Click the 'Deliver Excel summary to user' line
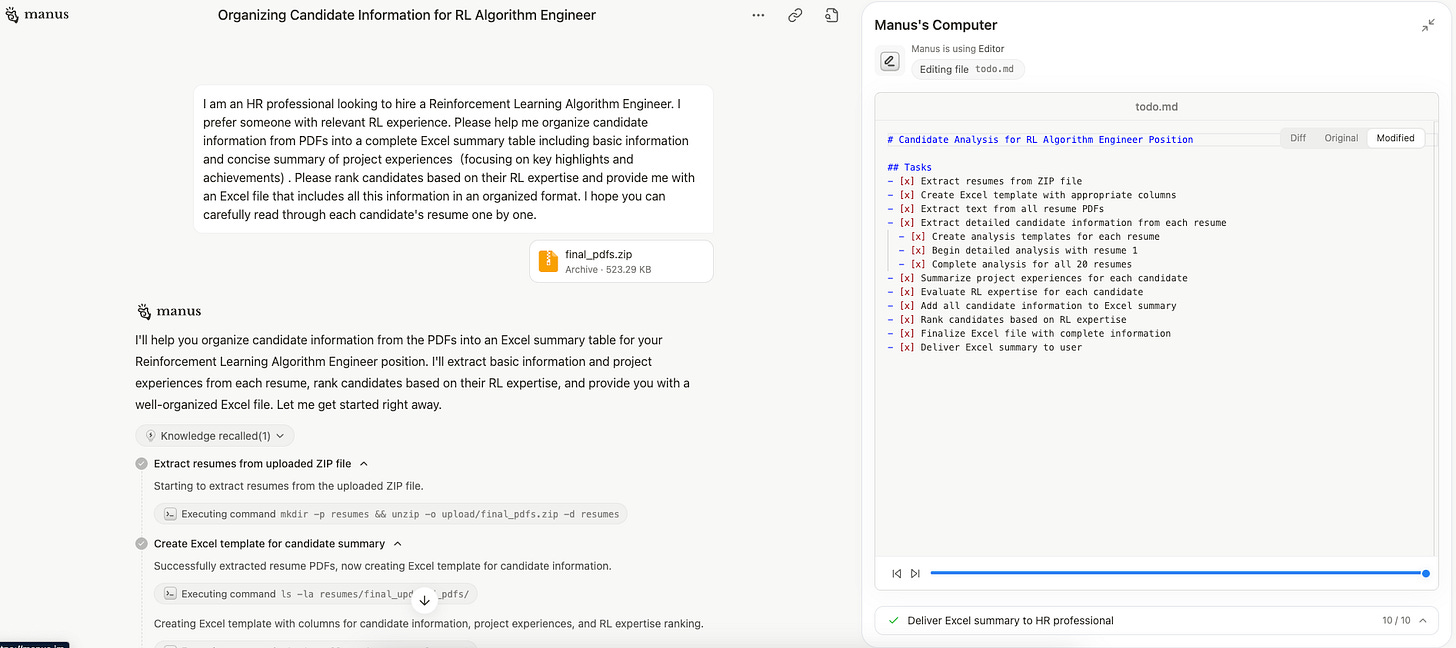 point(984,348)
